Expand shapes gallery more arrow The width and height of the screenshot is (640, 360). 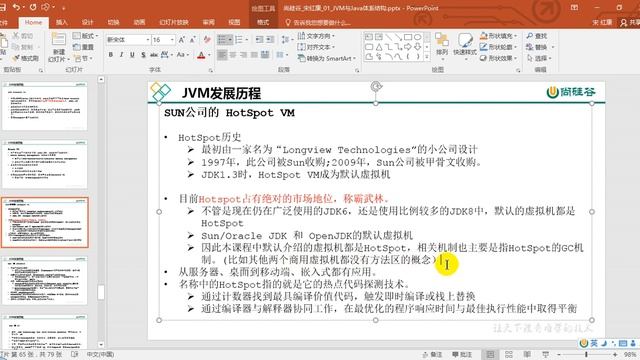tap(427, 57)
